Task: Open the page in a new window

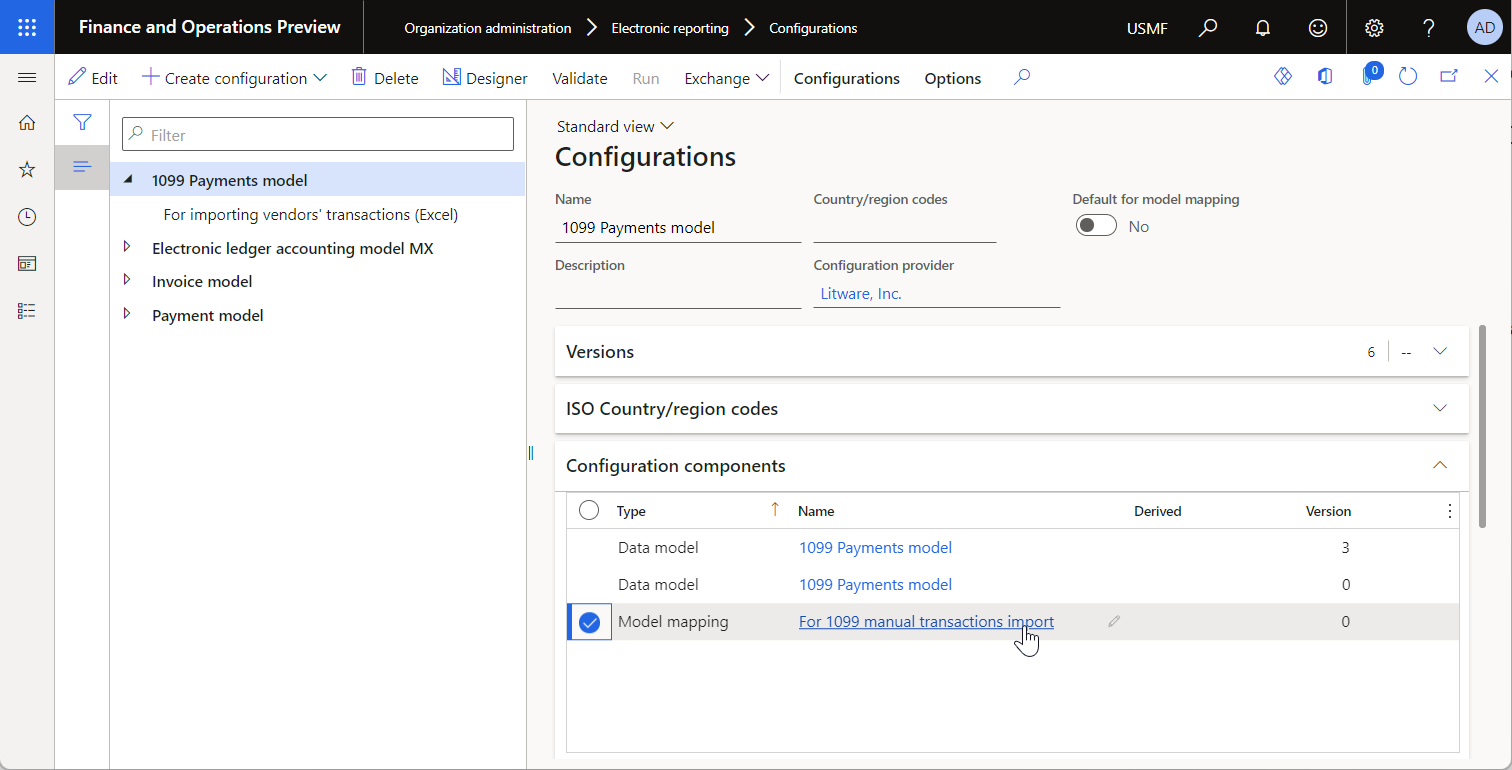Action: tap(1448, 76)
